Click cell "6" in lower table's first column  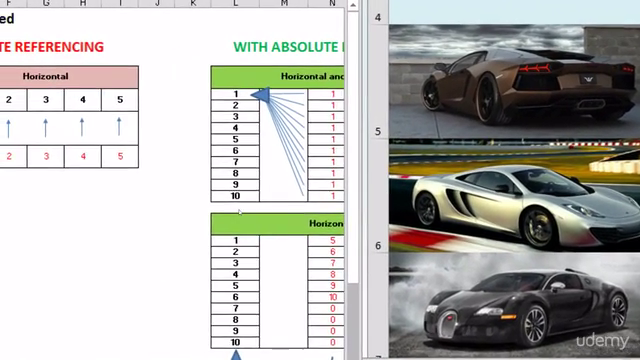tap(236, 297)
